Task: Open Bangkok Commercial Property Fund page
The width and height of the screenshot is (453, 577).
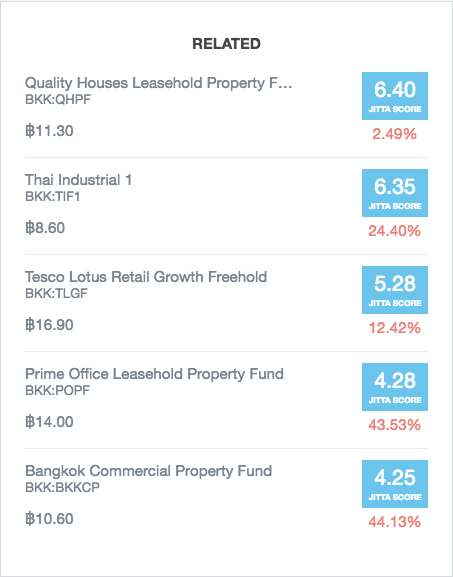Action: point(148,471)
